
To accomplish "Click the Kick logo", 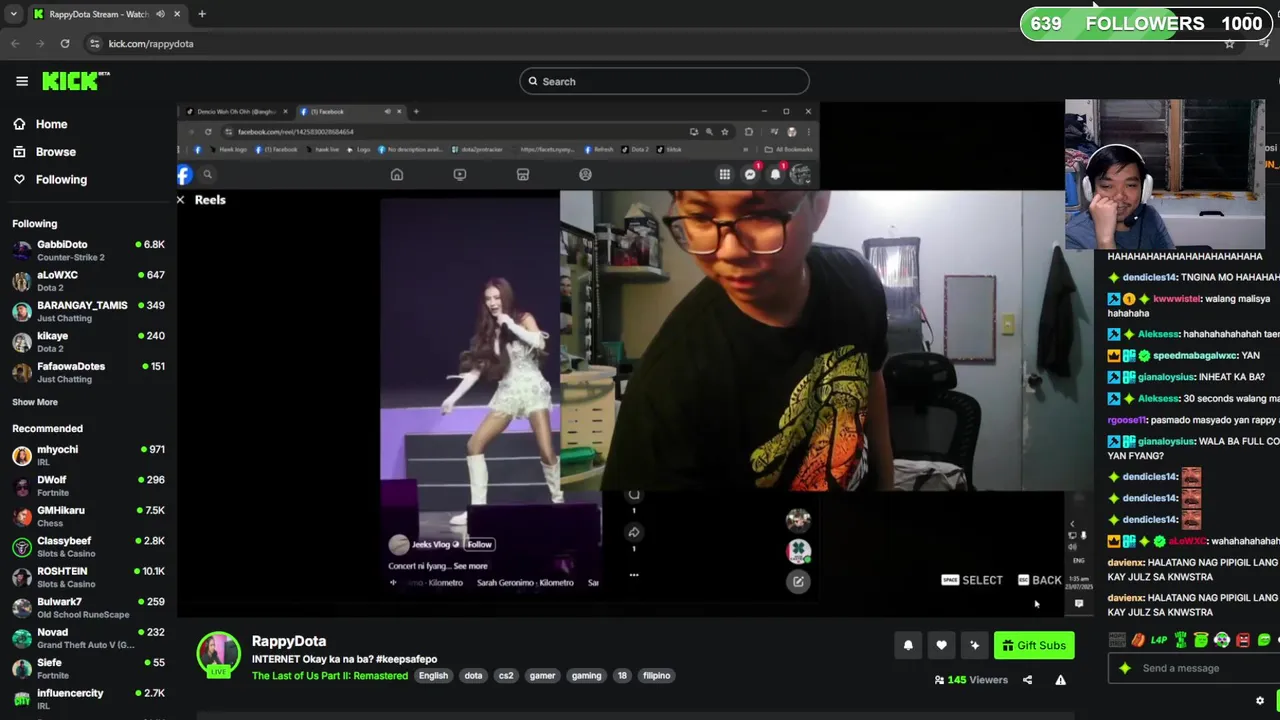I will pyautogui.click(x=74, y=81).
